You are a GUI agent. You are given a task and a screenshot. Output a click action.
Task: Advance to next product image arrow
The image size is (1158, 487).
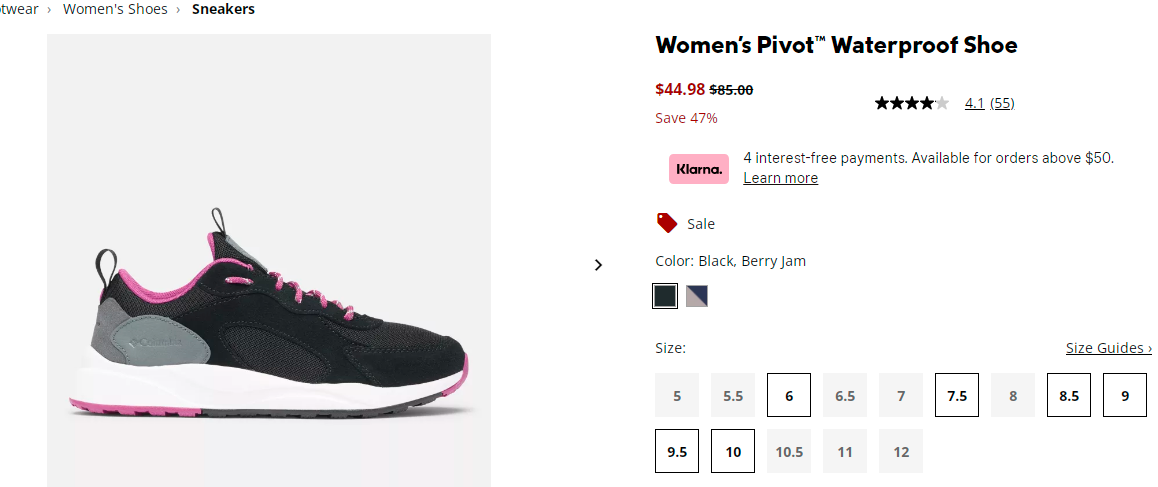tap(598, 265)
